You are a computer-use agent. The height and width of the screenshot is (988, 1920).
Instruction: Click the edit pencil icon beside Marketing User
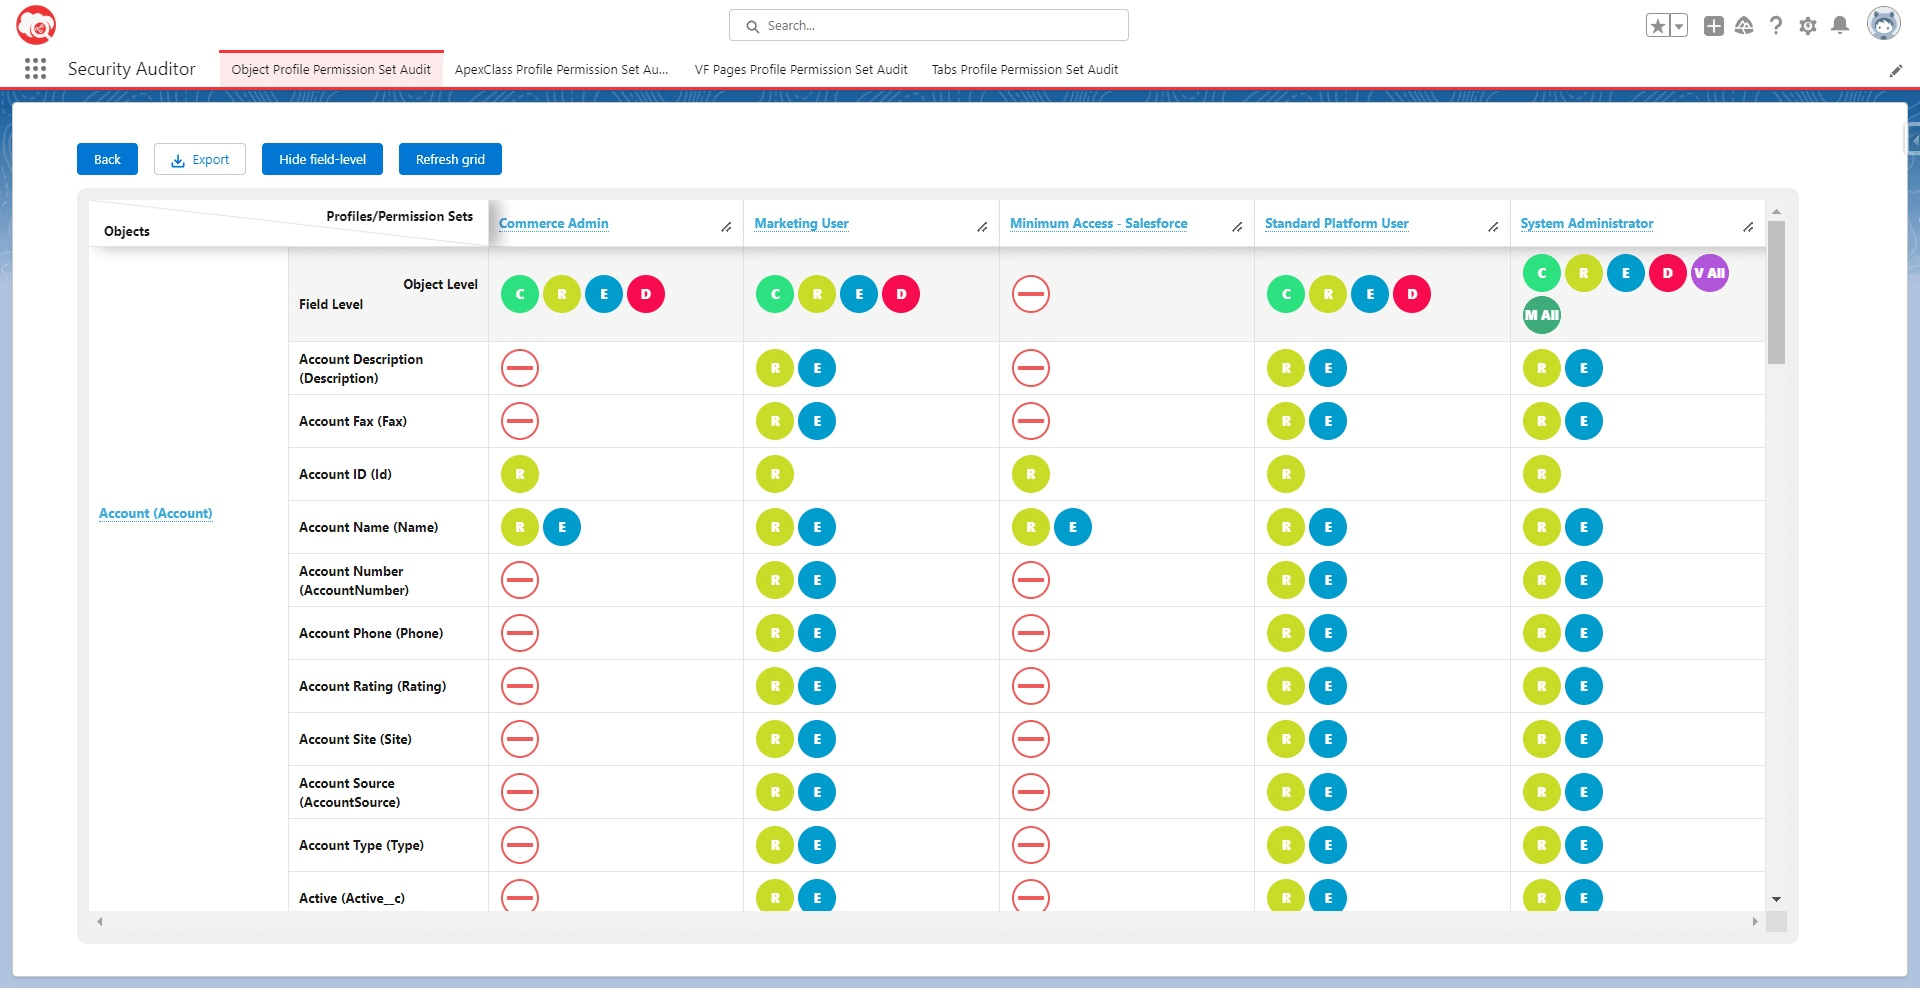point(982,227)
